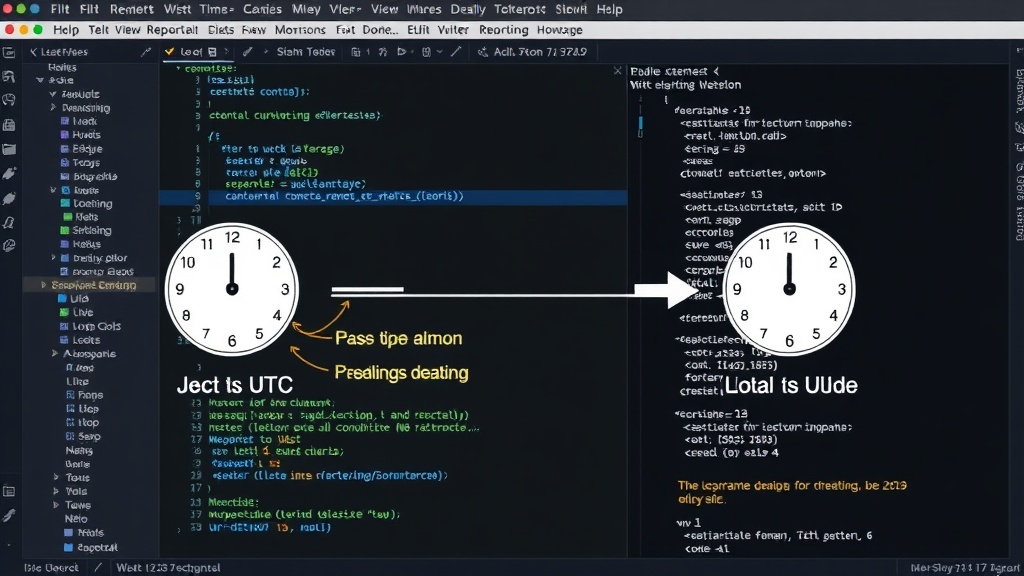Select the Loefiing item
1024x576 pixels.
point(93,204)
